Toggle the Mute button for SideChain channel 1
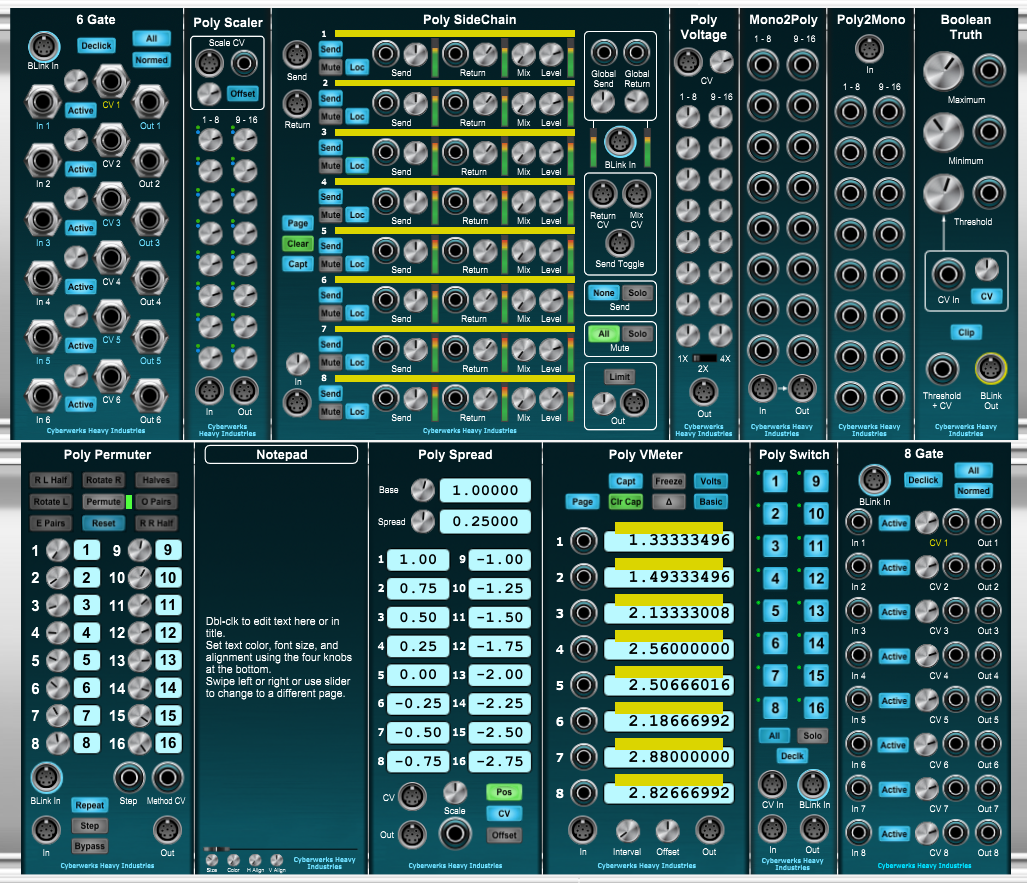The width and height of the screenshot is (1027, 883). pos(330,67)
